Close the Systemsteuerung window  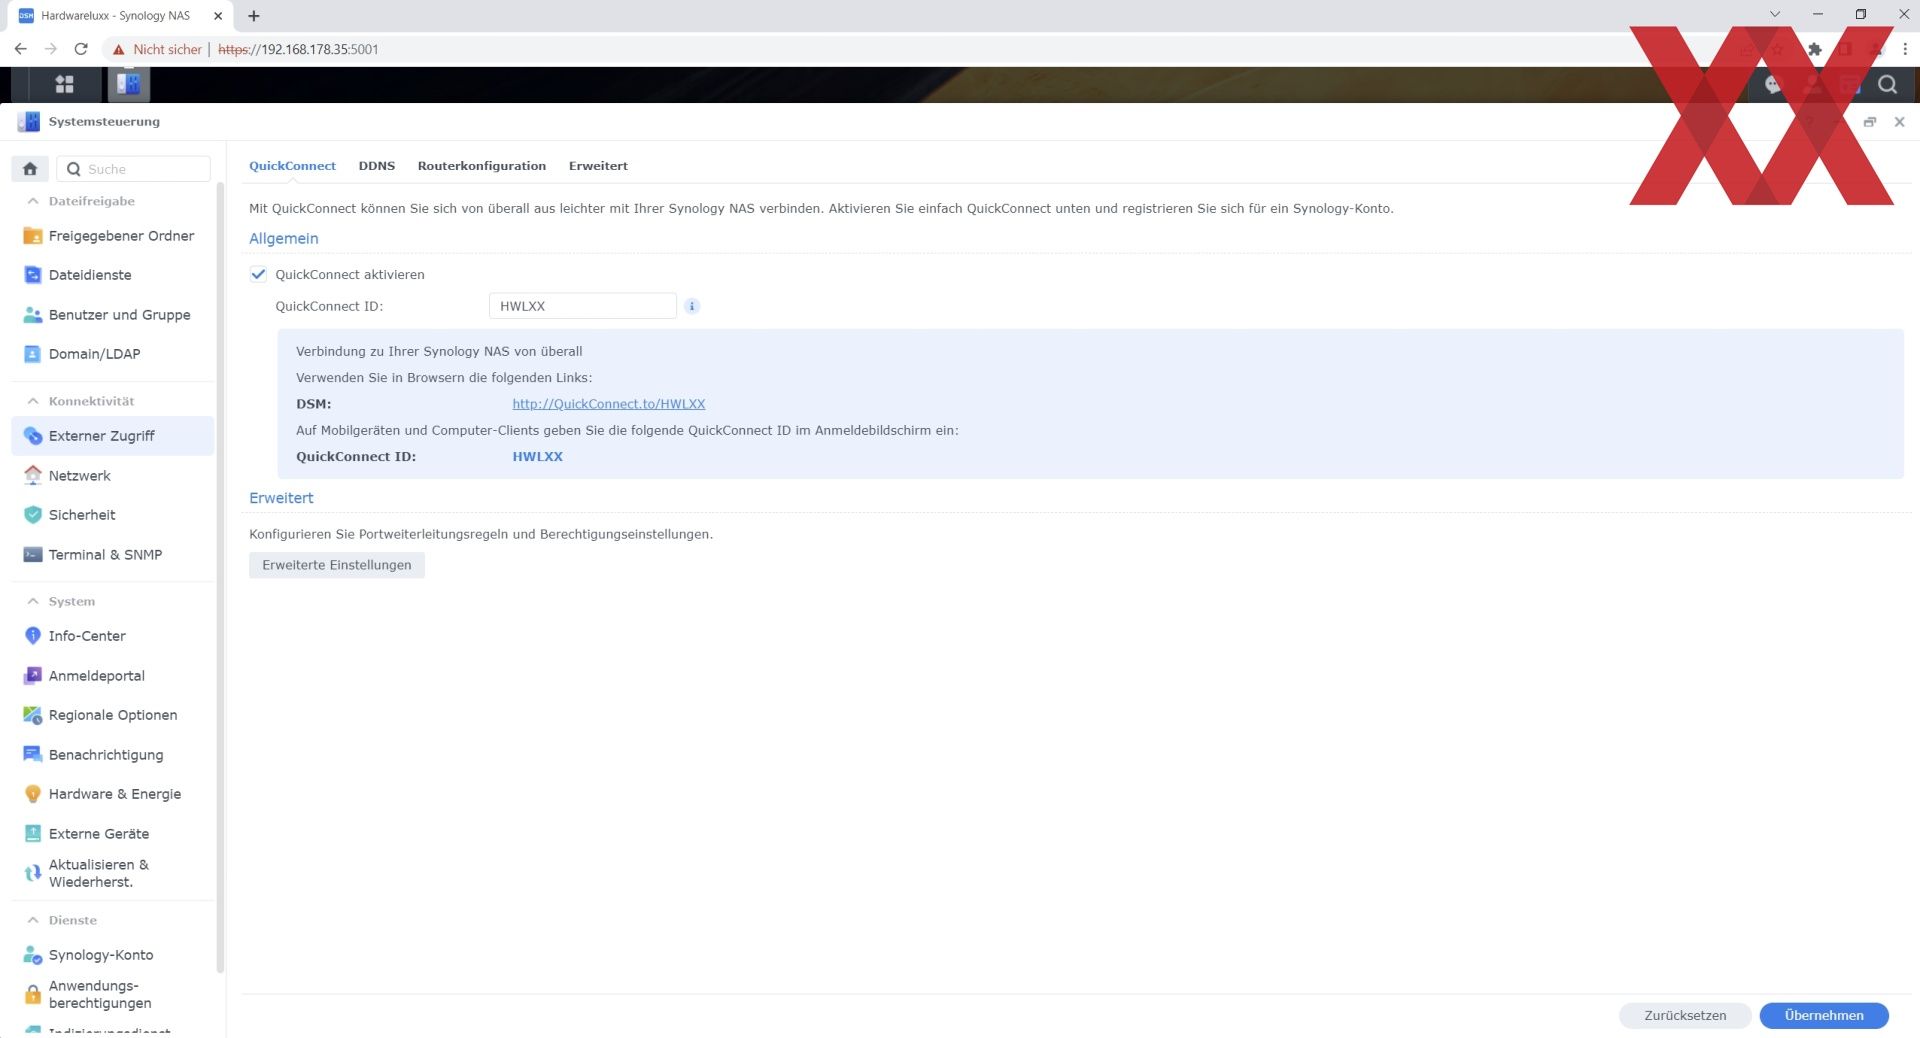[1899, 122]
